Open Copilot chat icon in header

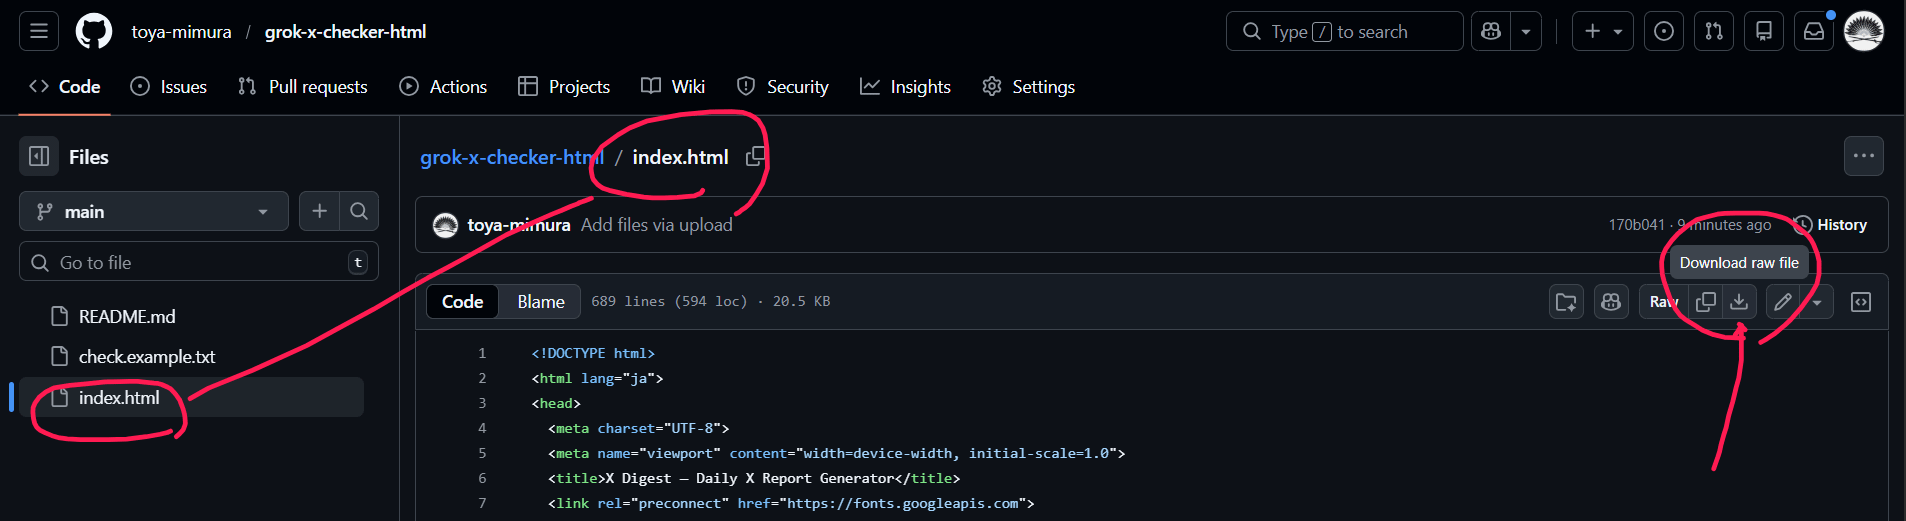click(1491, 31)
